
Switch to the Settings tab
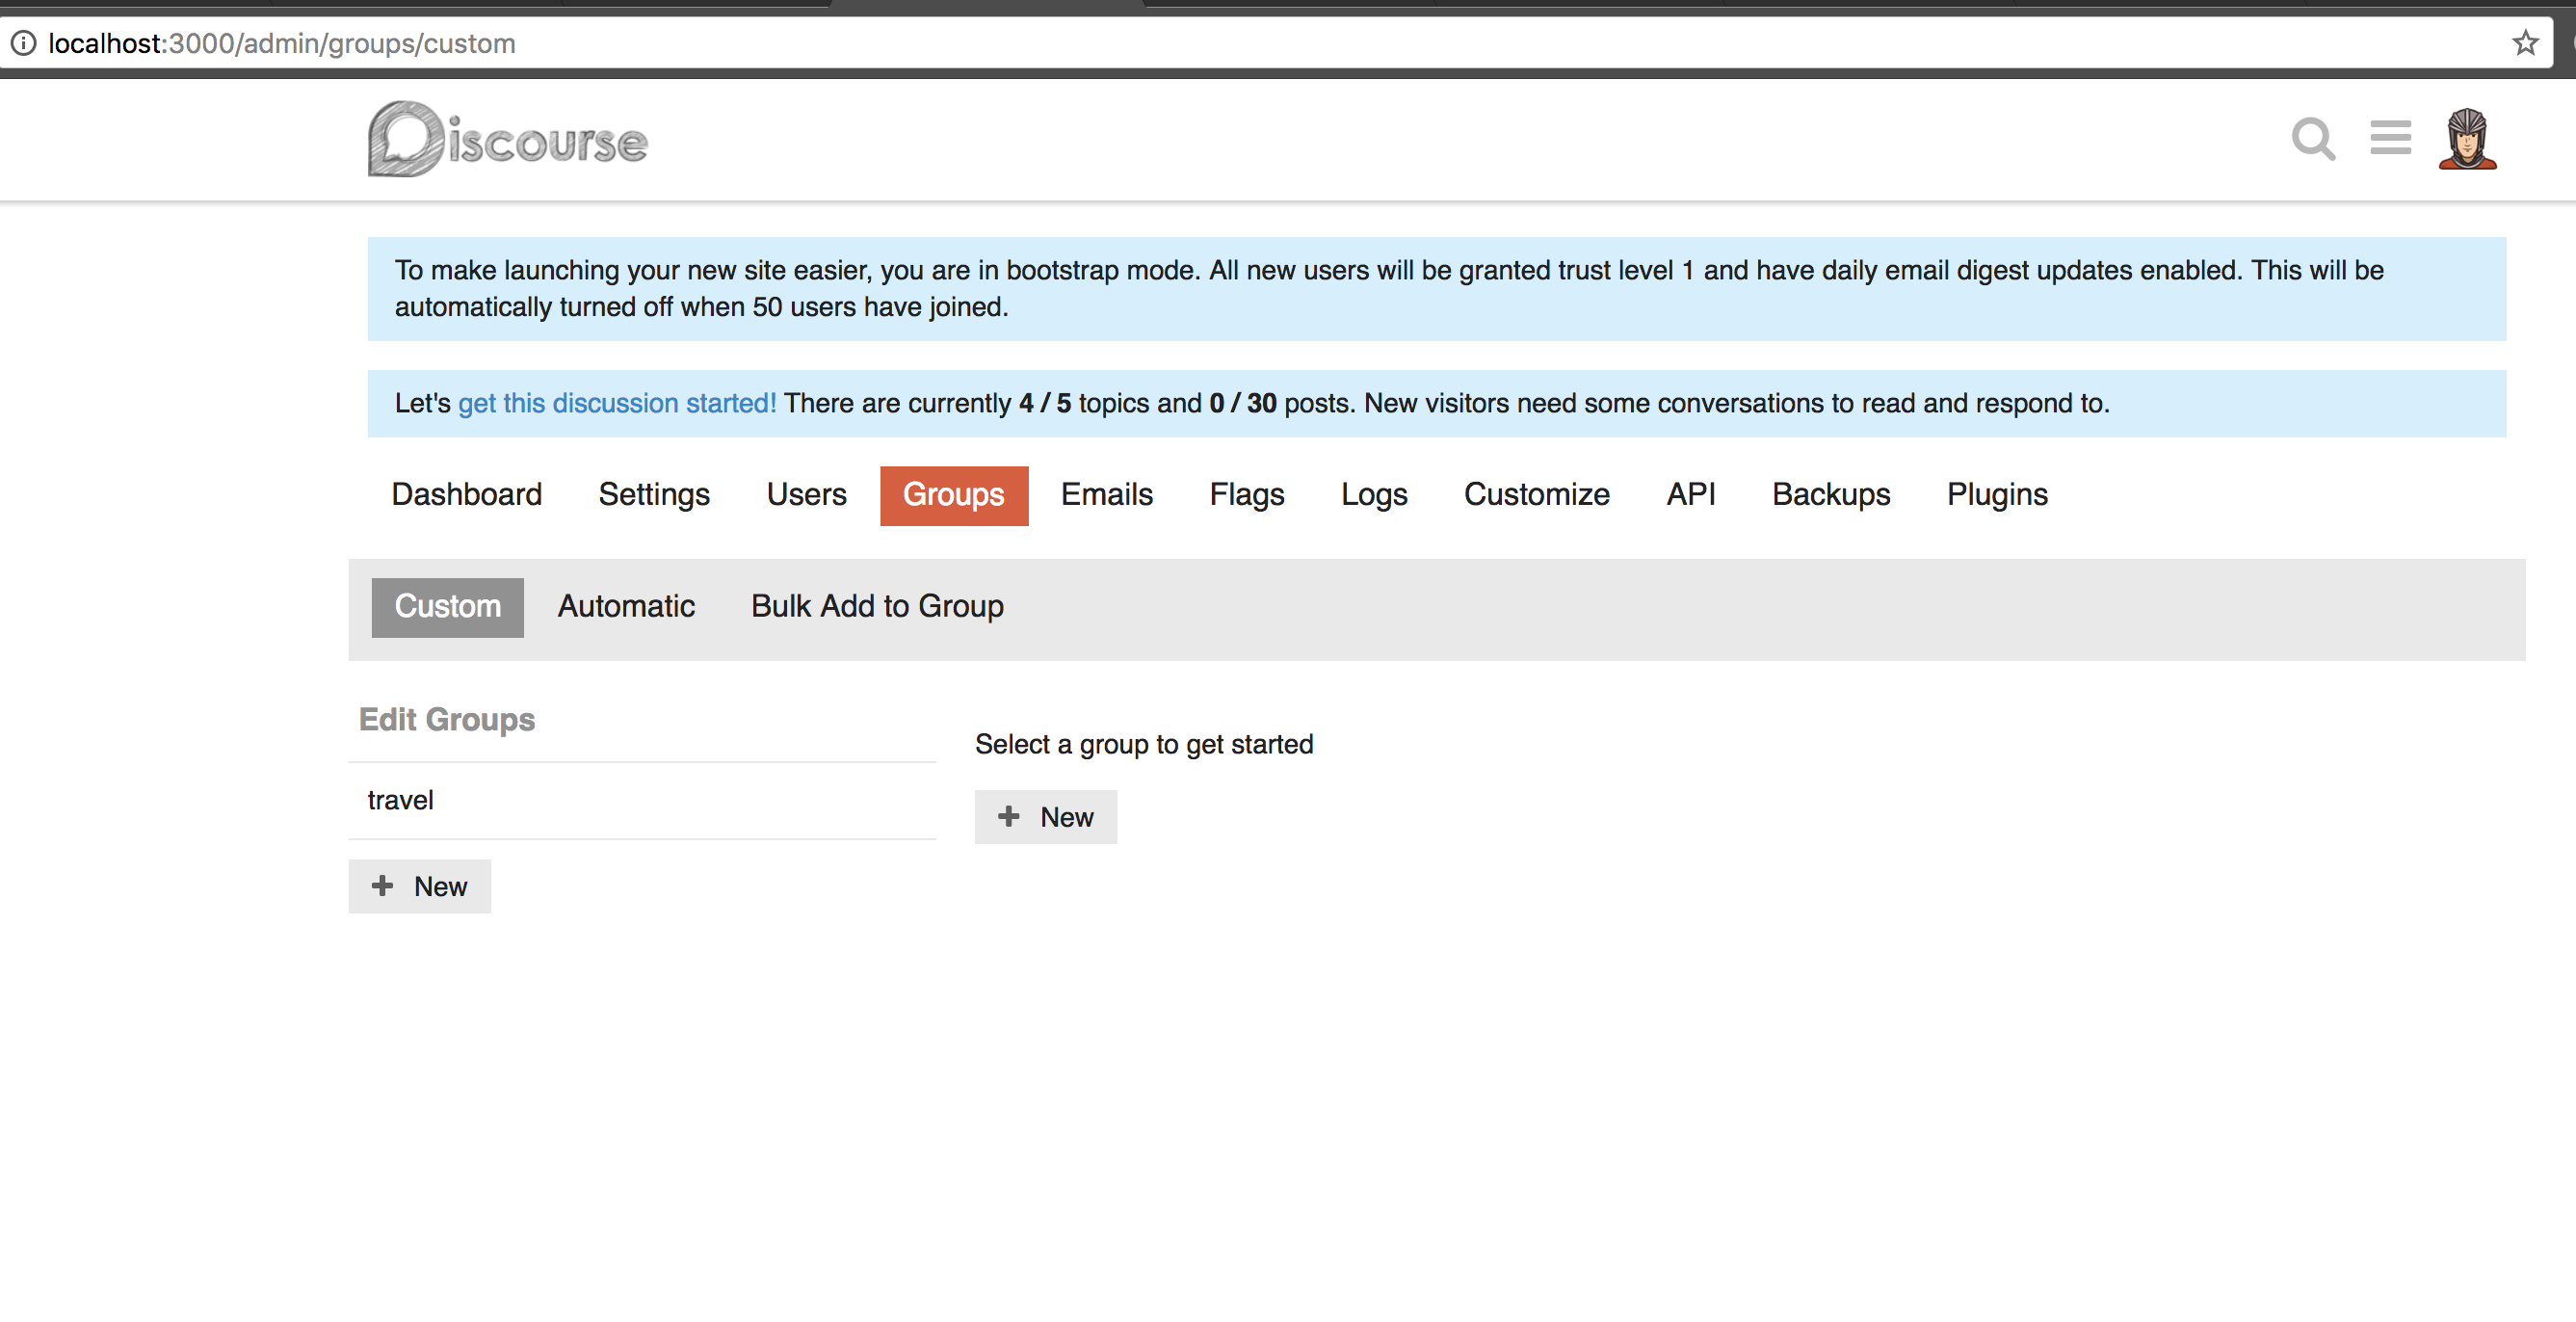click(654, 494)
